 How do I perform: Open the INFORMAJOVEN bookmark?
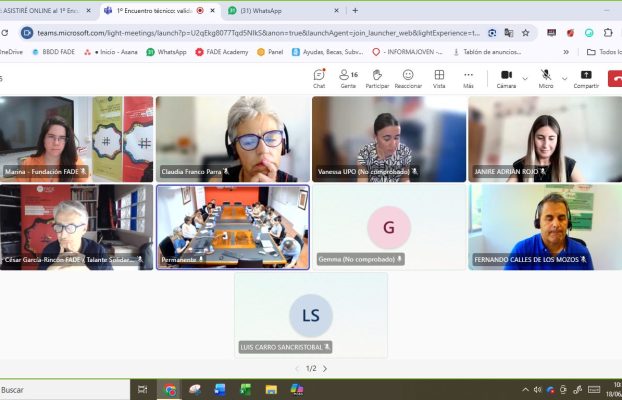pyautogui.click(x=407, y=52)
